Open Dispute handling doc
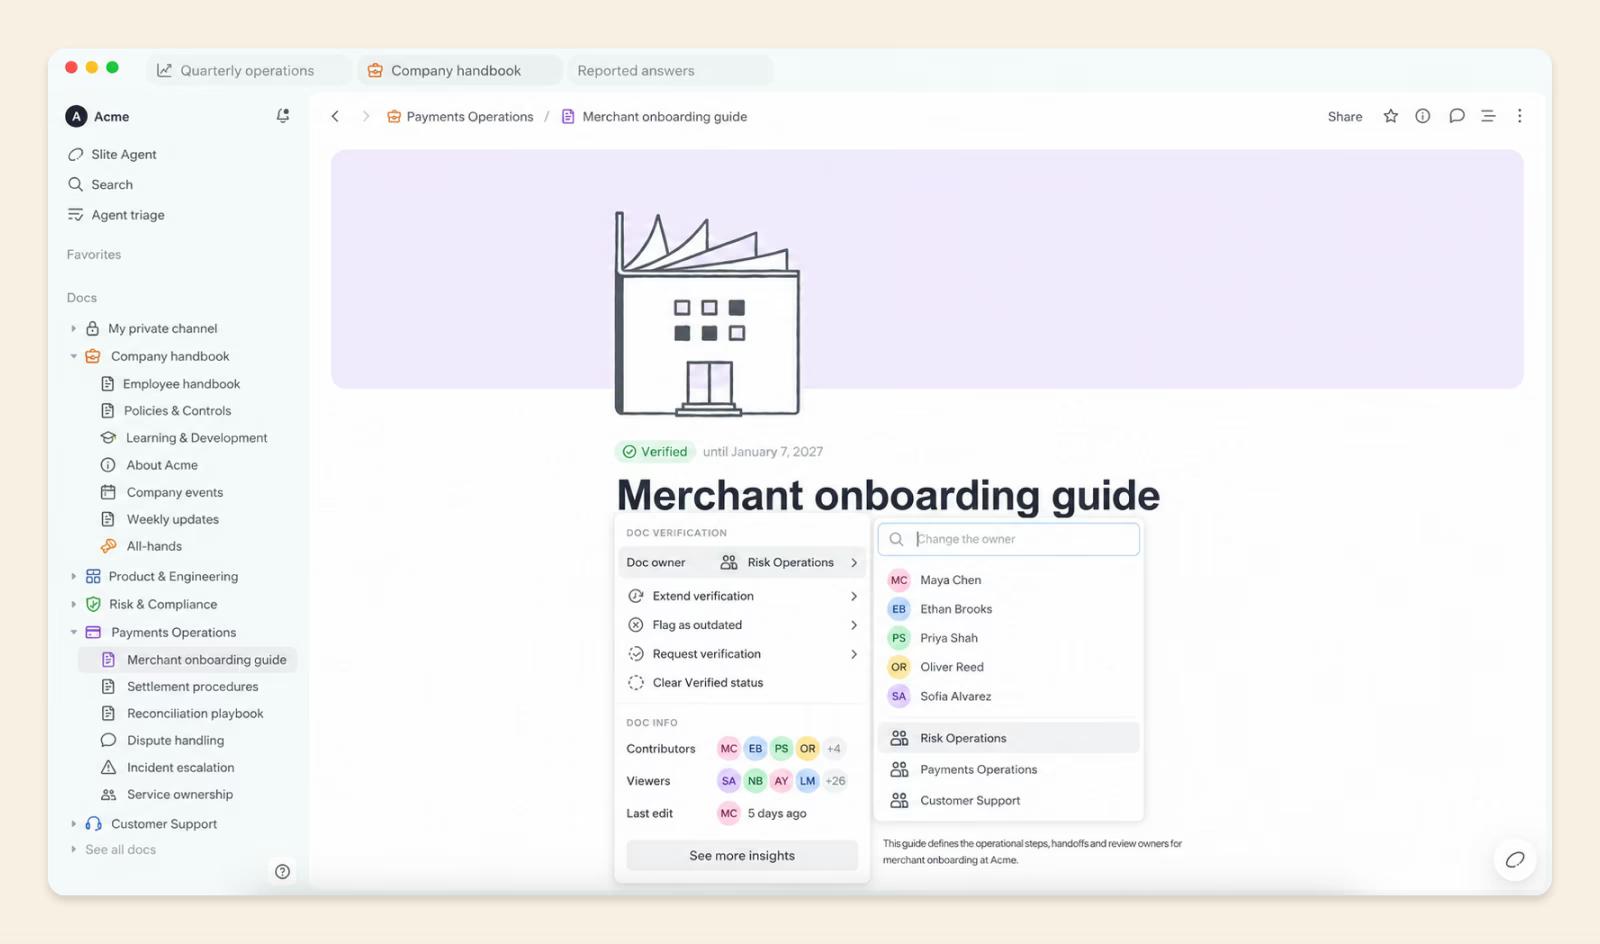The width and height of the screenshot is (1600, 944). pos(162,740)
